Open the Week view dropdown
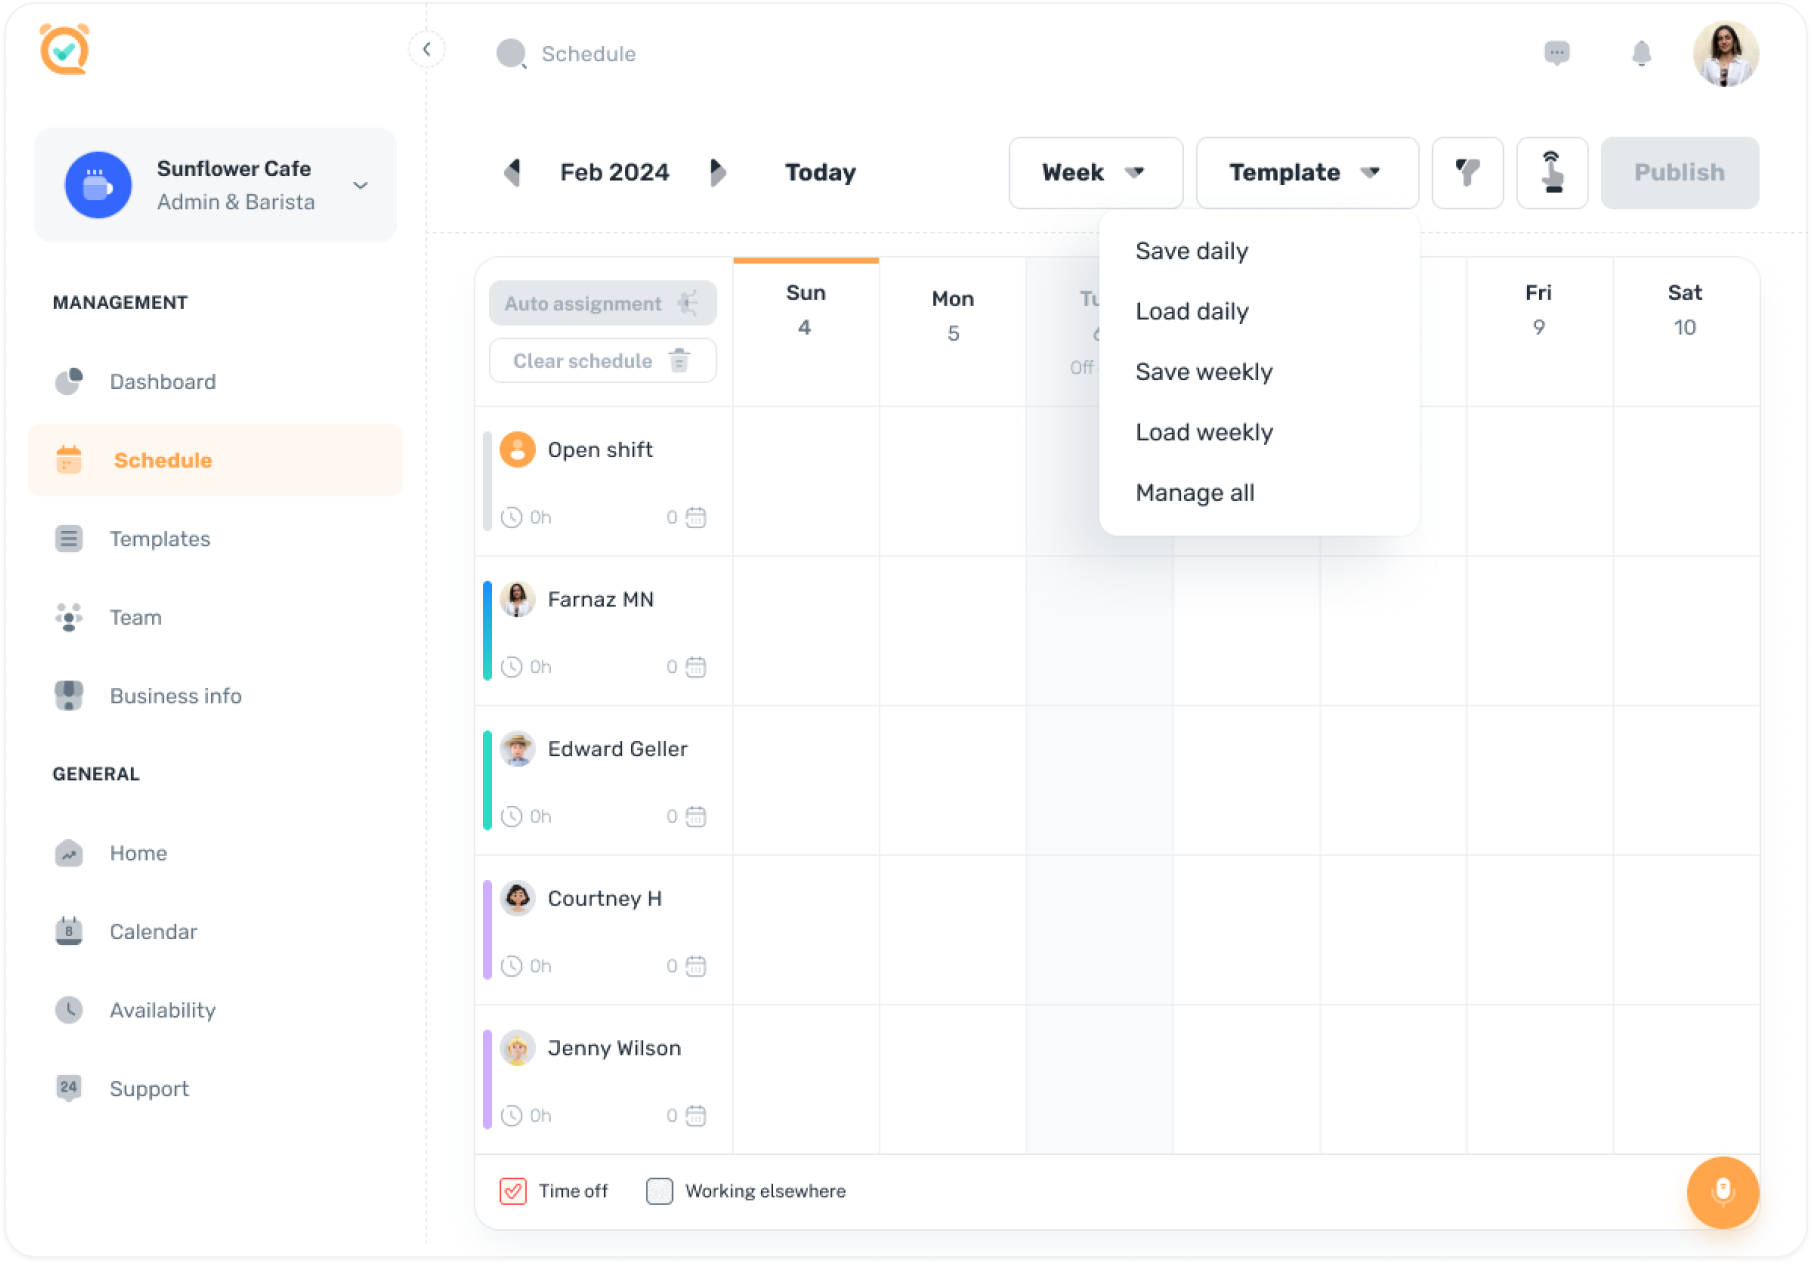1812x1264 pixels. click(1096, 172)
